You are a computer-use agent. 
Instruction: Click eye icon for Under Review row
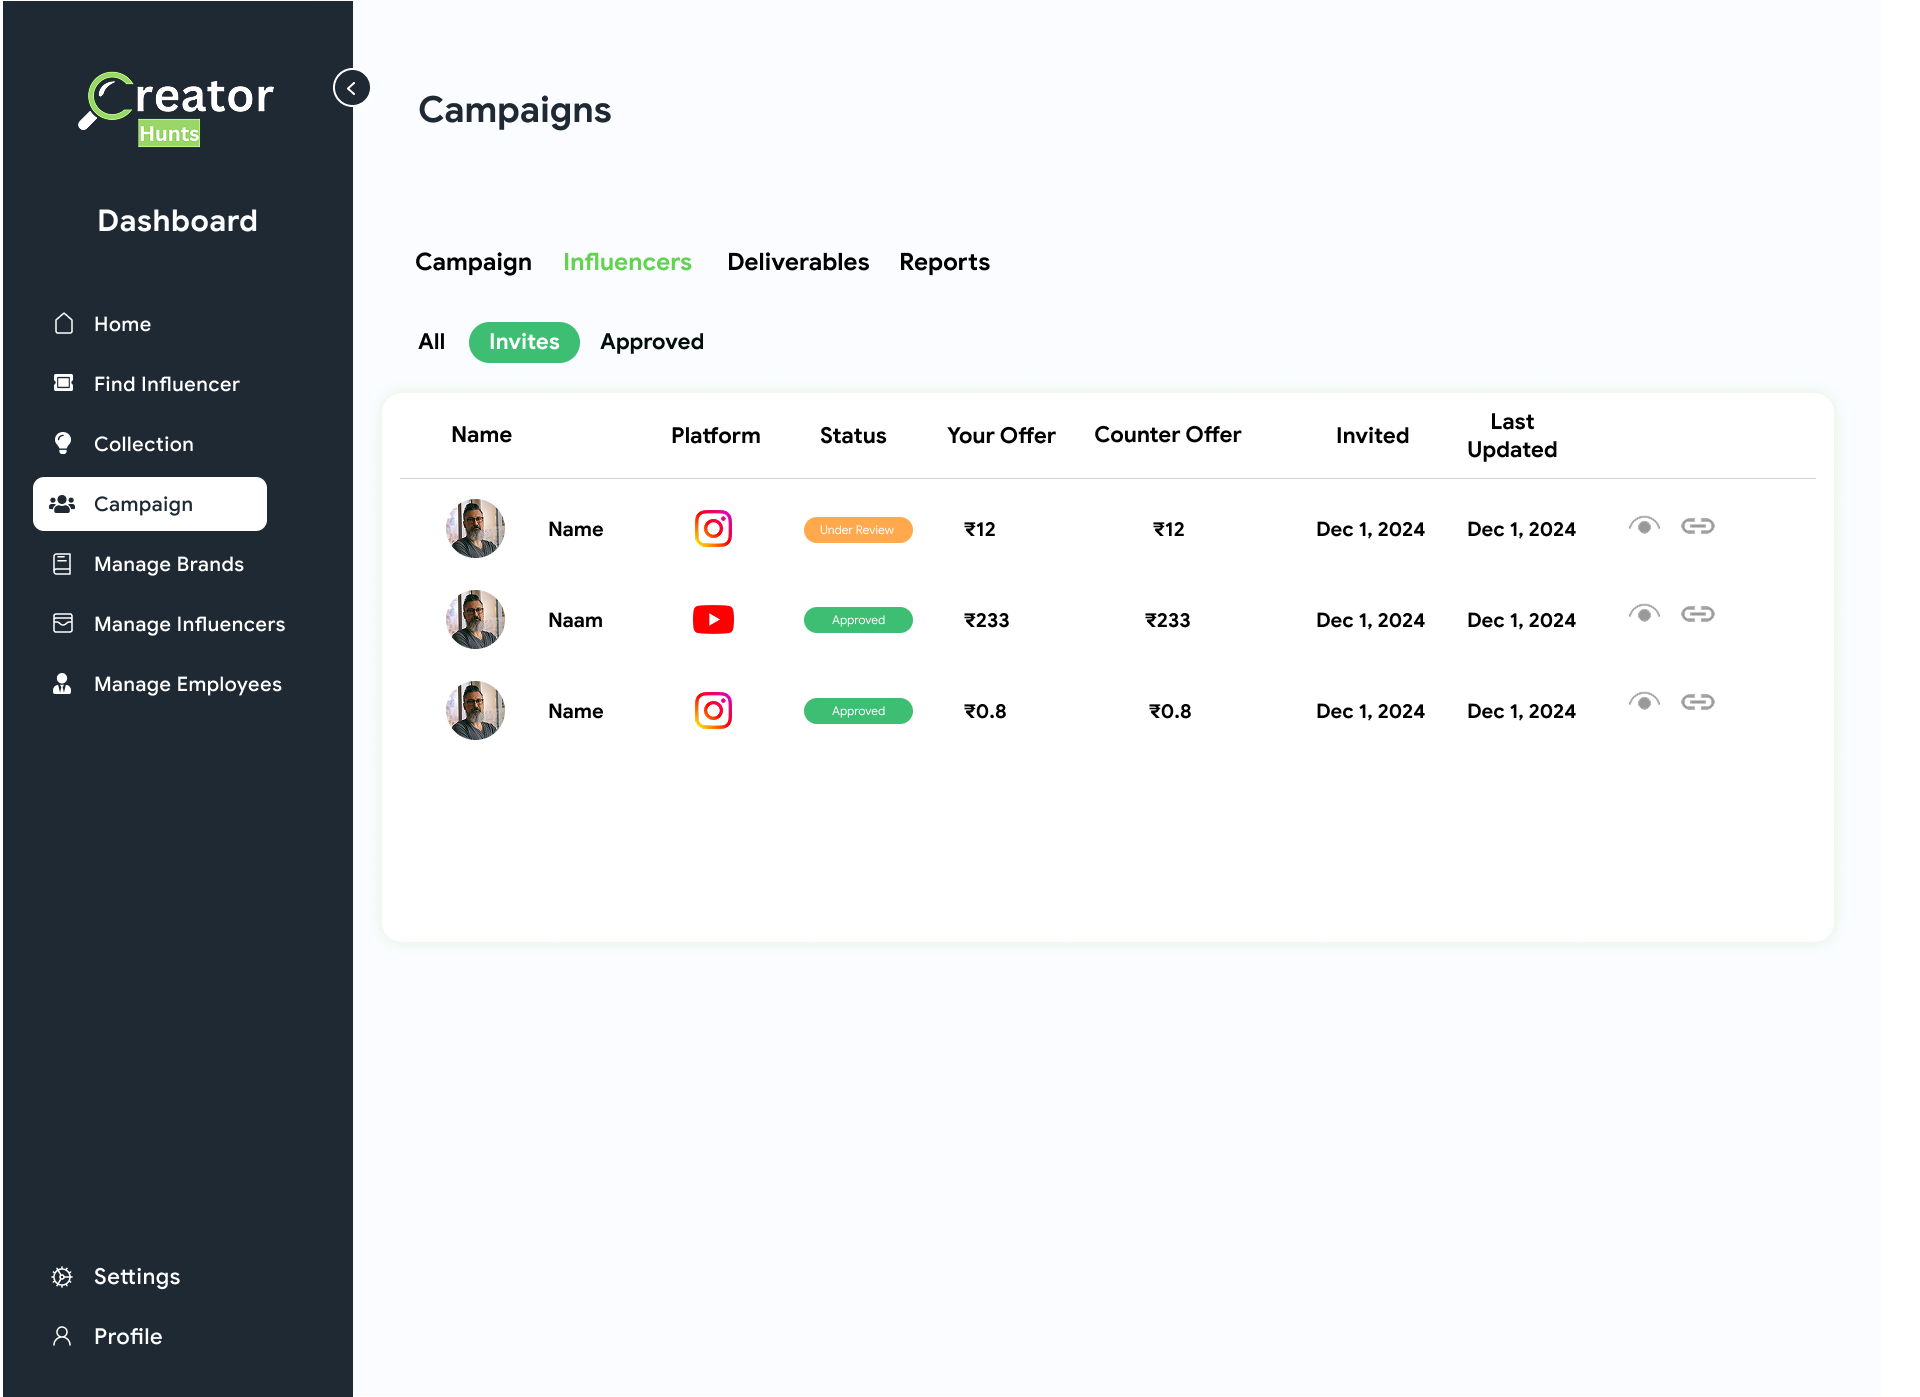[x=1643, y=526]
